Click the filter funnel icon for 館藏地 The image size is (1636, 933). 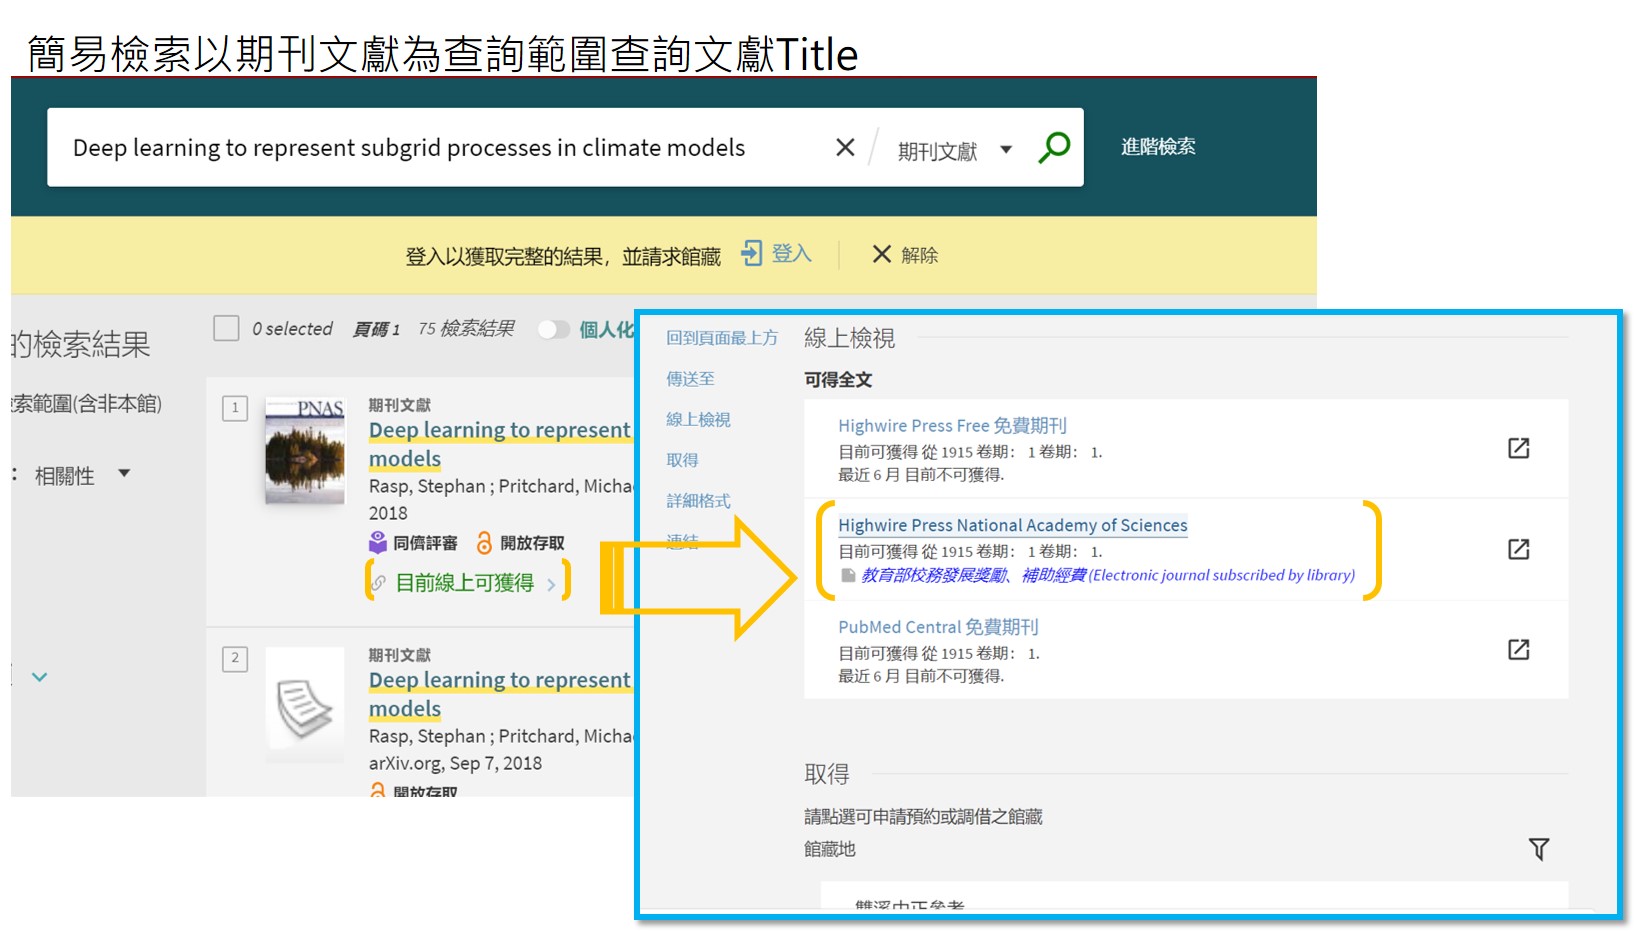(1539, 849)
